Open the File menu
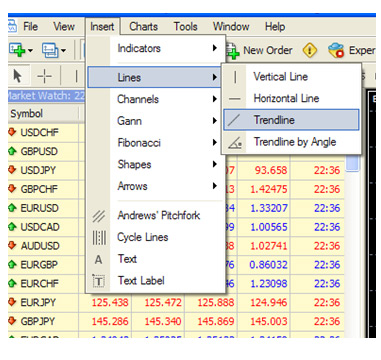Viewport: 381px width, 360px height. pyautogui.click(x=30, y=27)
